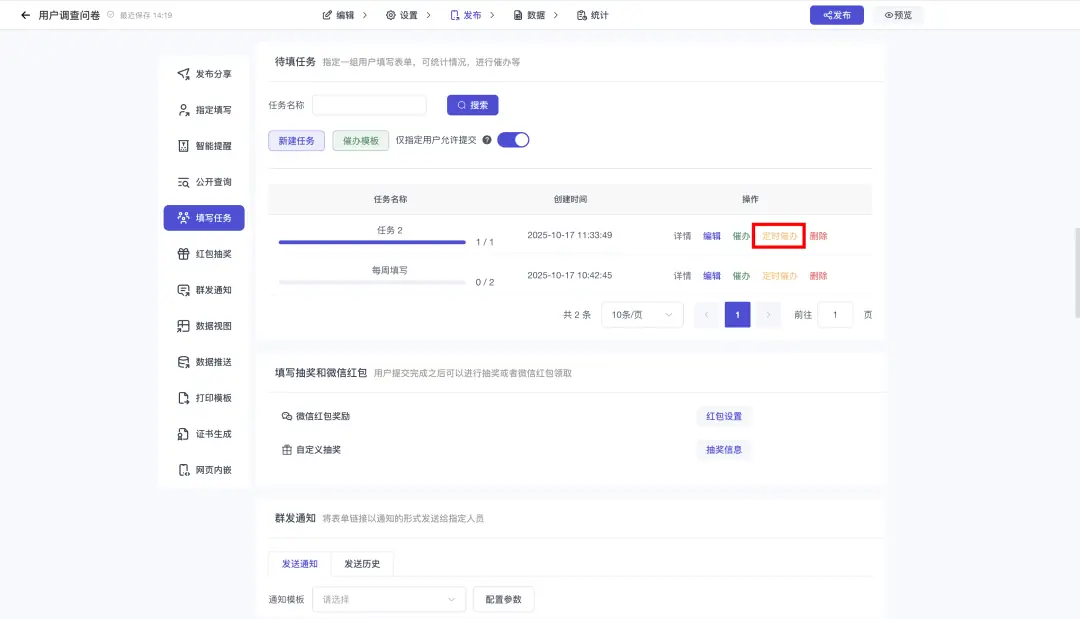Click the document icon of the 数据 step
The image size is (1080, 619).
click(518, 15)
